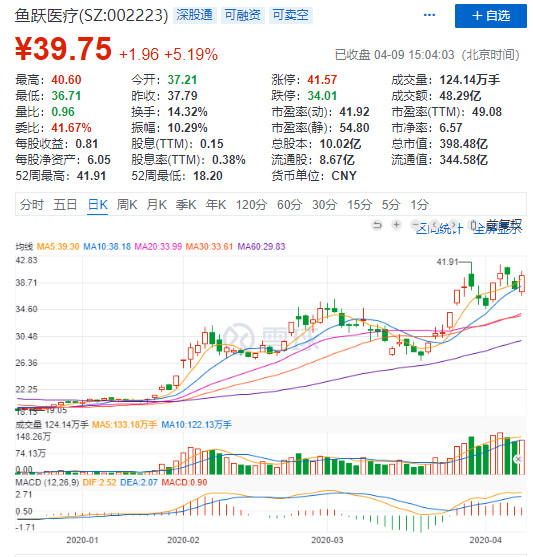Click the 委比 value 41.67%
Viewport: 533px width, 557px height.
pos(71,128)
